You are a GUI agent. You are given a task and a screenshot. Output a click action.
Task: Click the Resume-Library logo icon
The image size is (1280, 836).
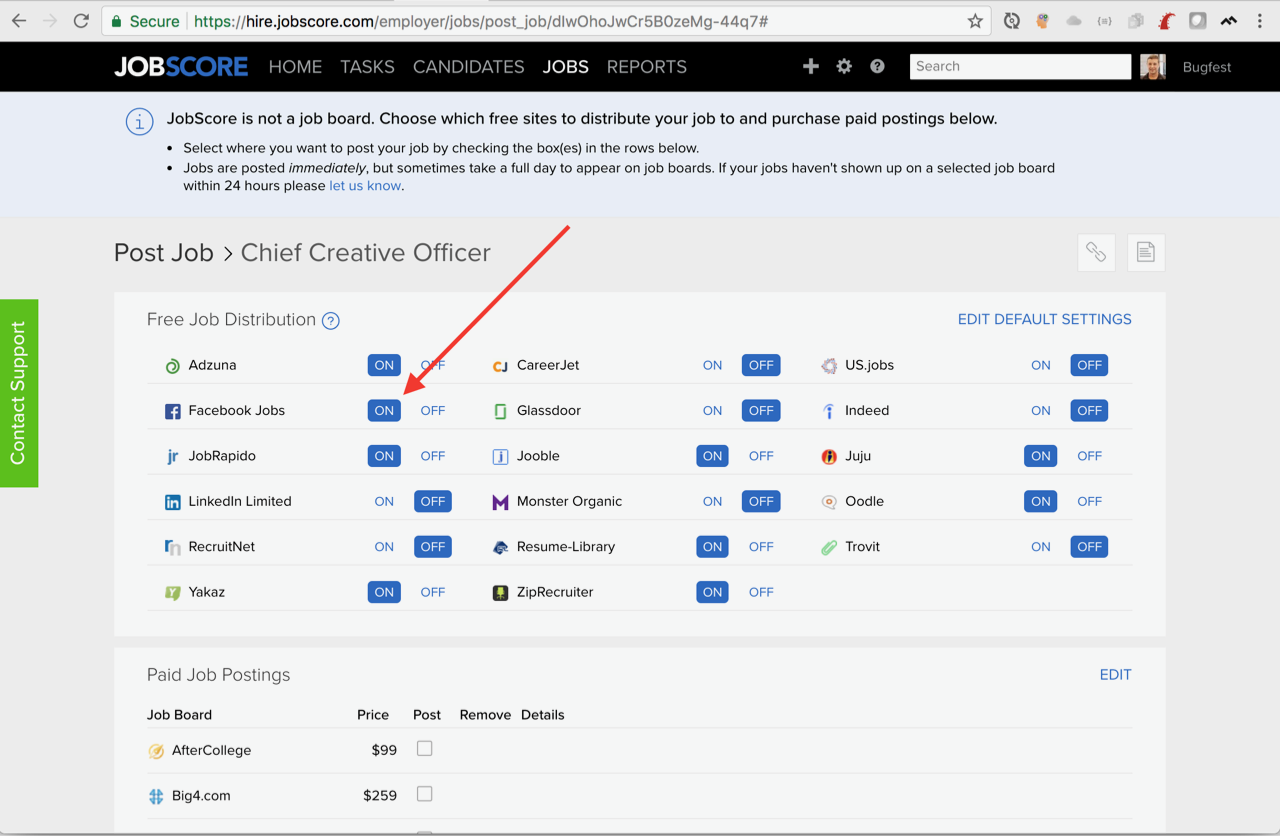[501, 547]
